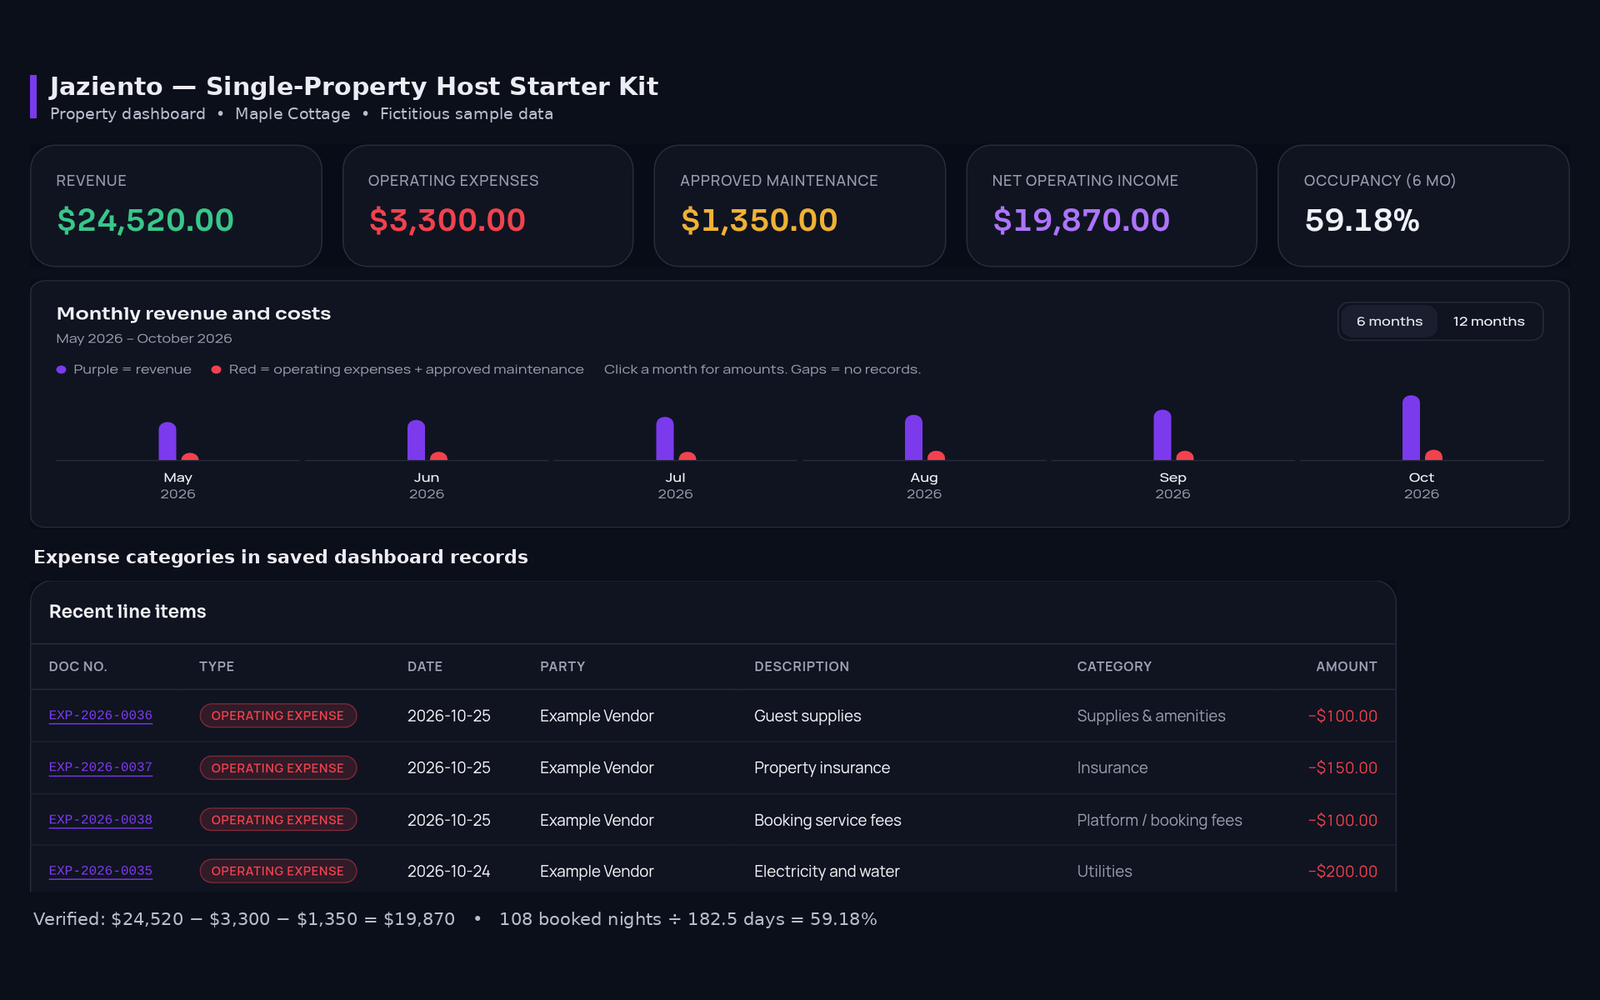The height and width of the screenshot is (1000, 1600).
Task: Select the Sep 2026 chart month
Action: (1173, 445)
